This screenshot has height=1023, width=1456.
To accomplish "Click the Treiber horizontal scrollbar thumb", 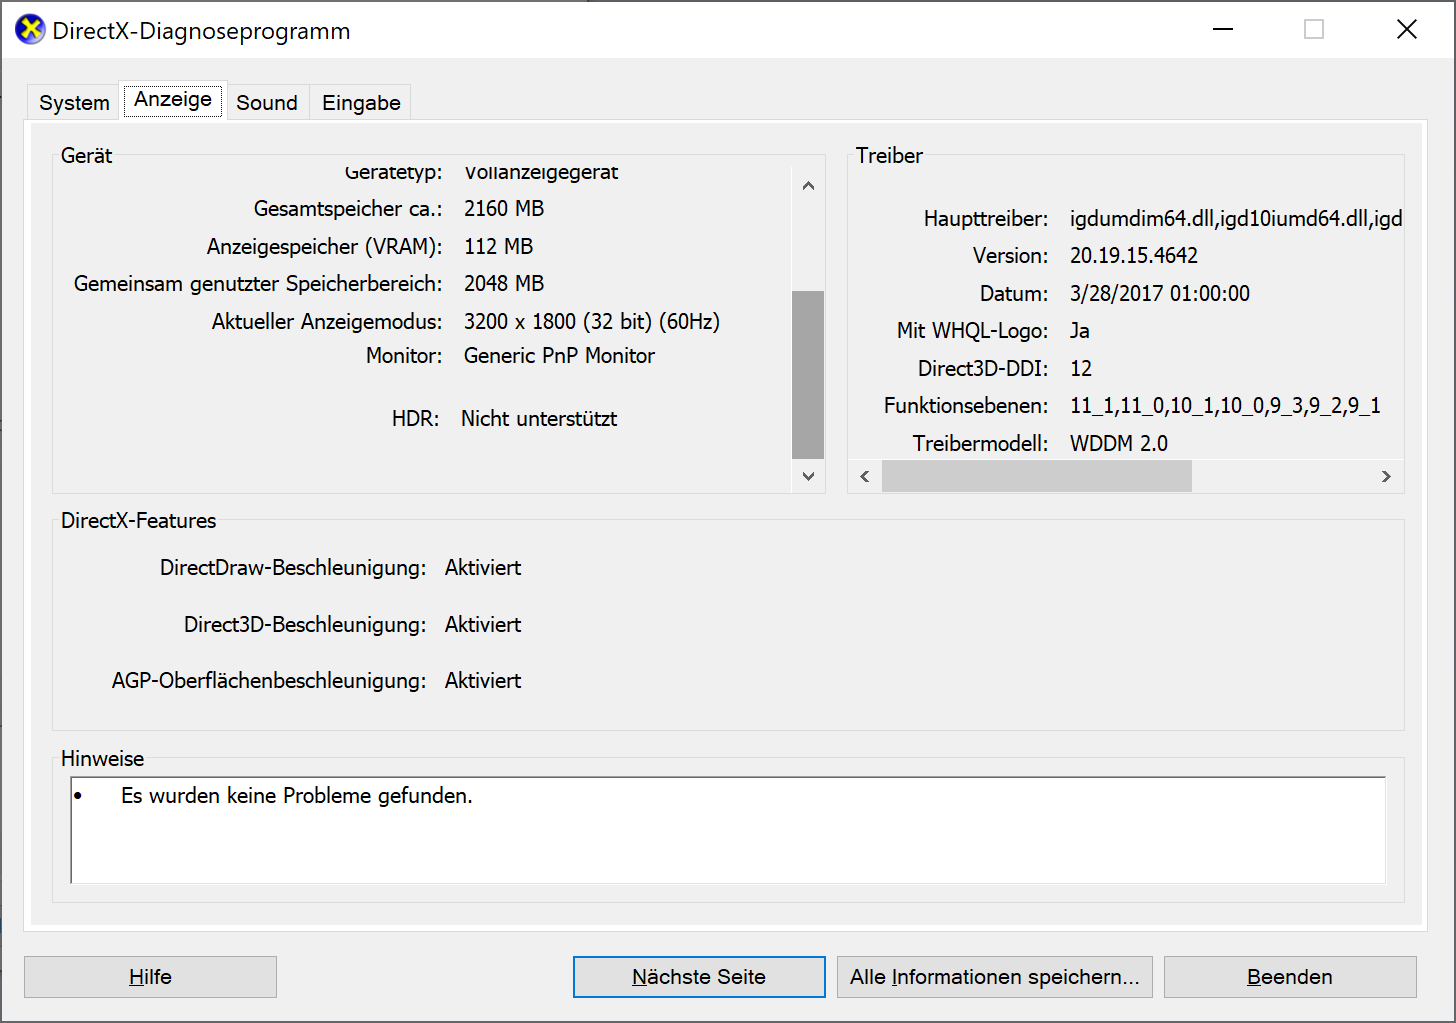I will tap(1036, 477).
